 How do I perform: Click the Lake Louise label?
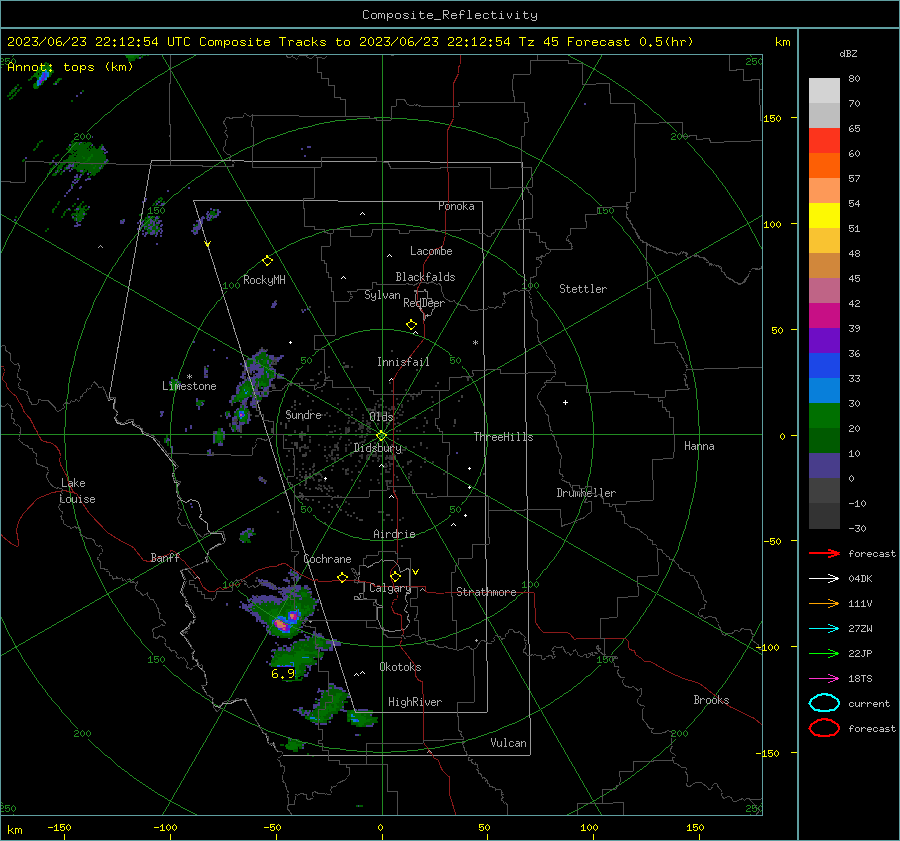click(x=77, y=491)
